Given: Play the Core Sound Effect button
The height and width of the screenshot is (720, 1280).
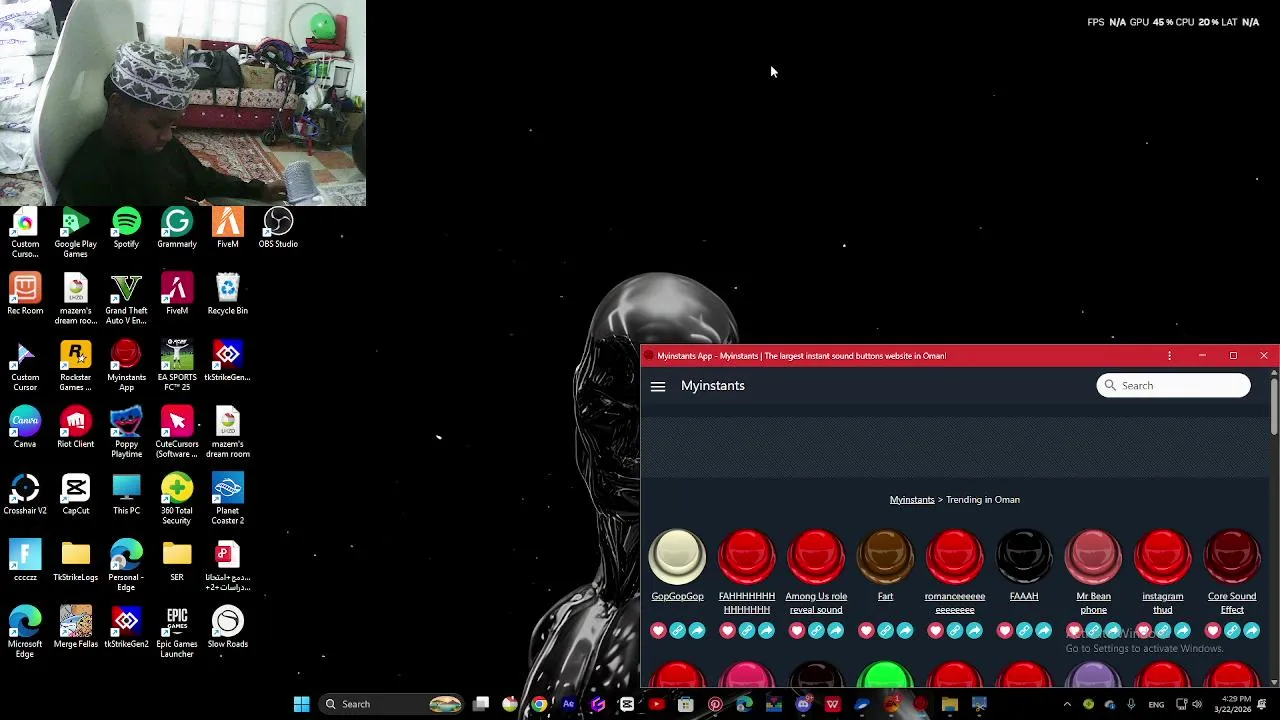Looking at the screenshot, I should 1232,557.
